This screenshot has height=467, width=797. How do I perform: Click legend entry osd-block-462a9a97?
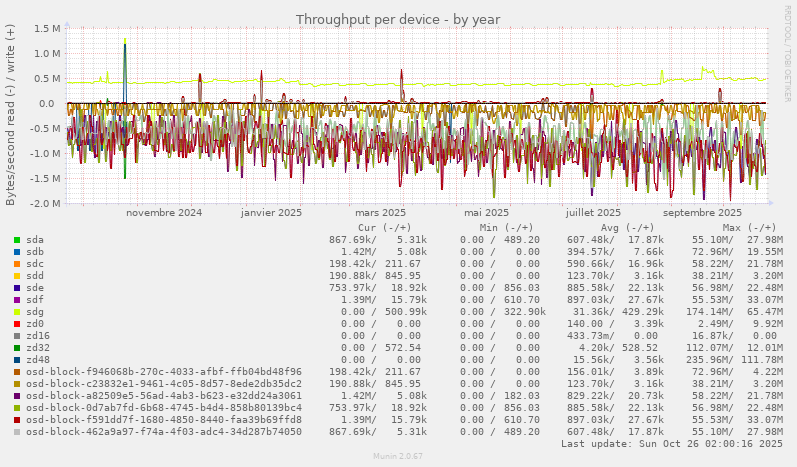(x=164, y=432)
